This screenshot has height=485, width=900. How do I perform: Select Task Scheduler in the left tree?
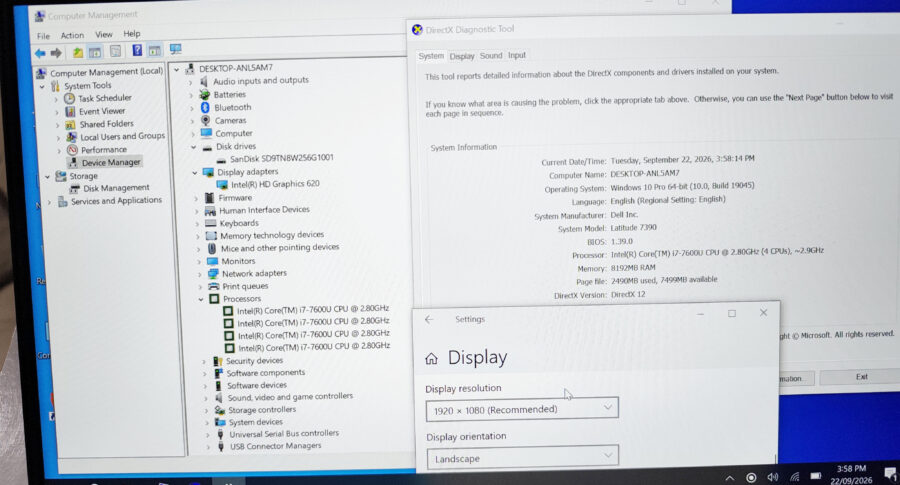tap(104, 98)
